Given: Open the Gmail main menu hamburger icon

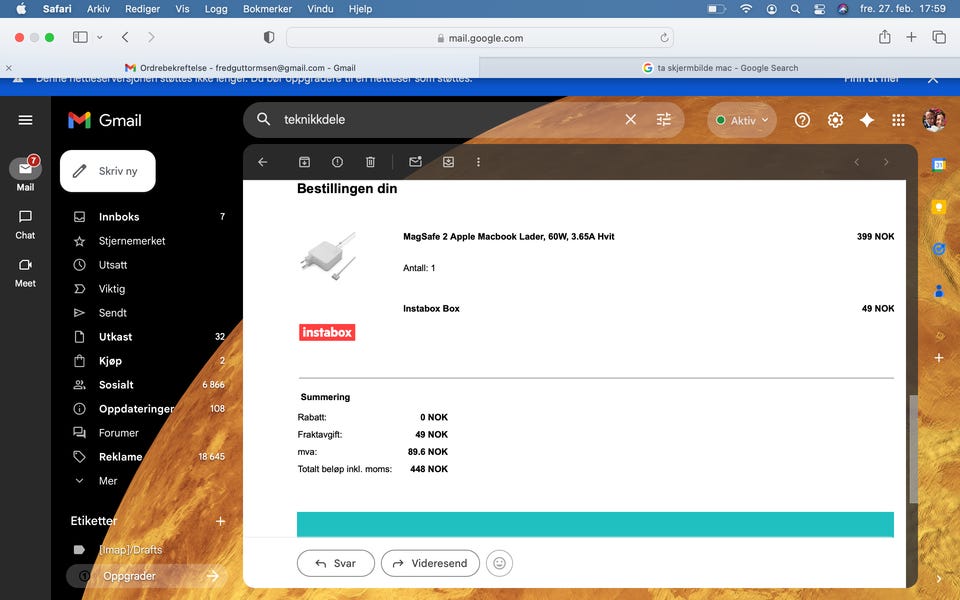Looking at the screenshot, I should click(25, 120).
